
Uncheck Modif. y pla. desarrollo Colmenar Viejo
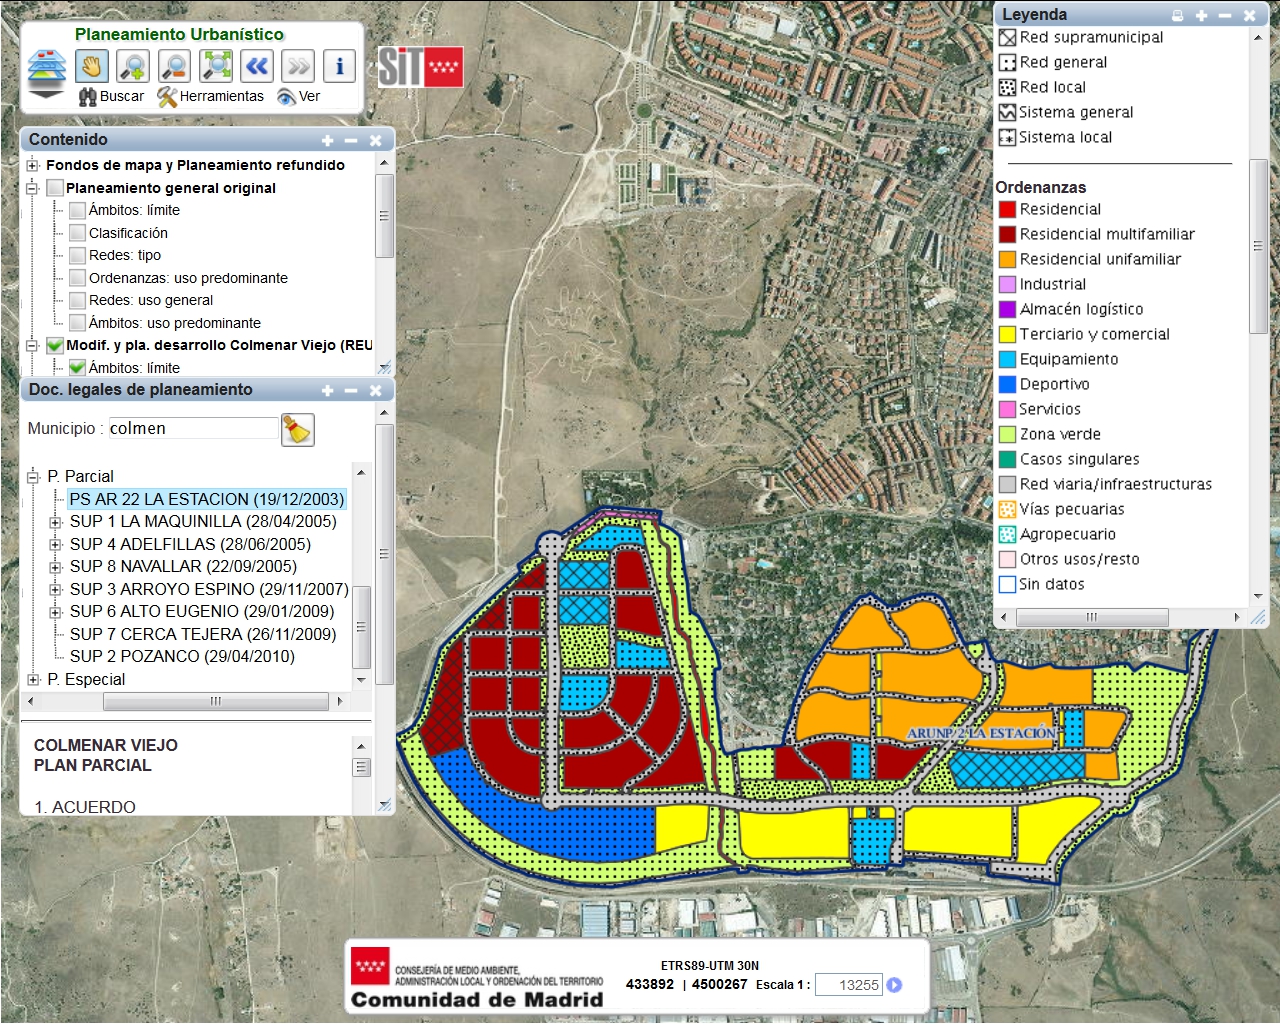tap(55, 345)
